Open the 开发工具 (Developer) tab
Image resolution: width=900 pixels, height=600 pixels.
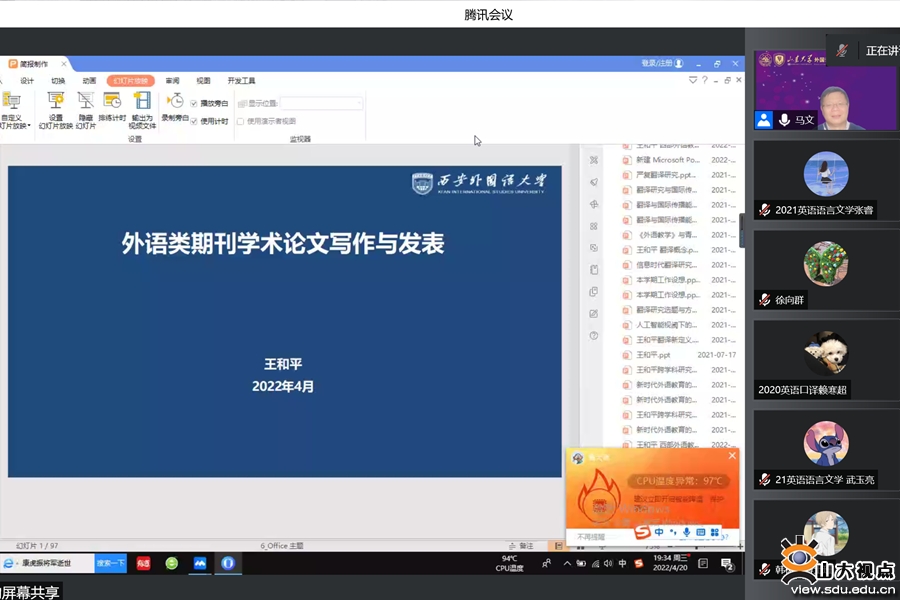241,81
